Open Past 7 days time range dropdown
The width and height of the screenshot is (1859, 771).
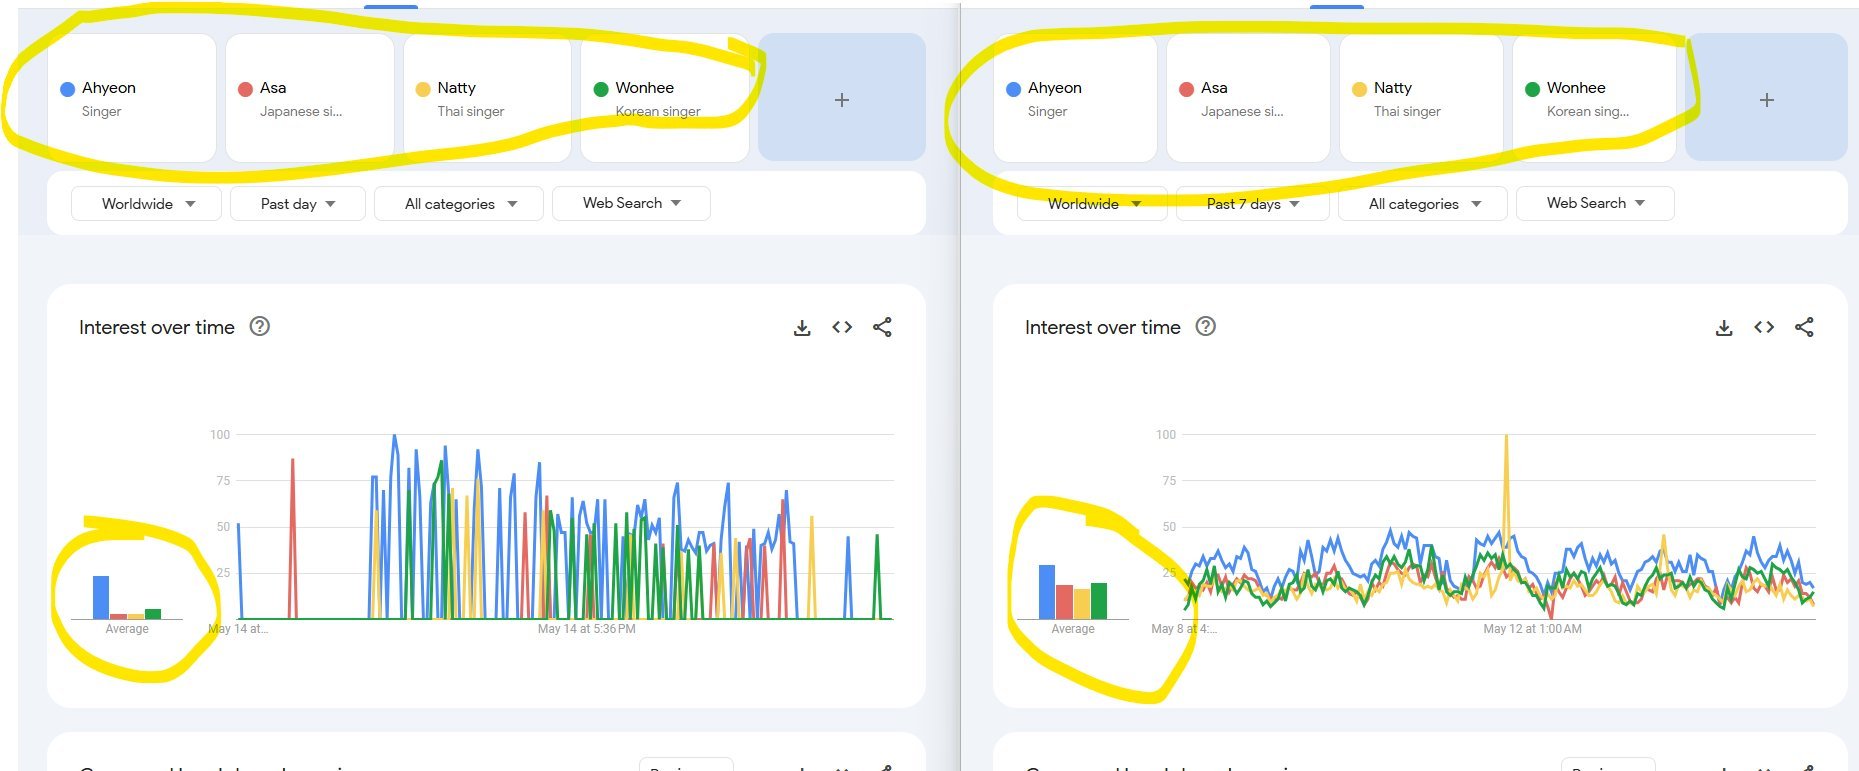click(1252, 203)
